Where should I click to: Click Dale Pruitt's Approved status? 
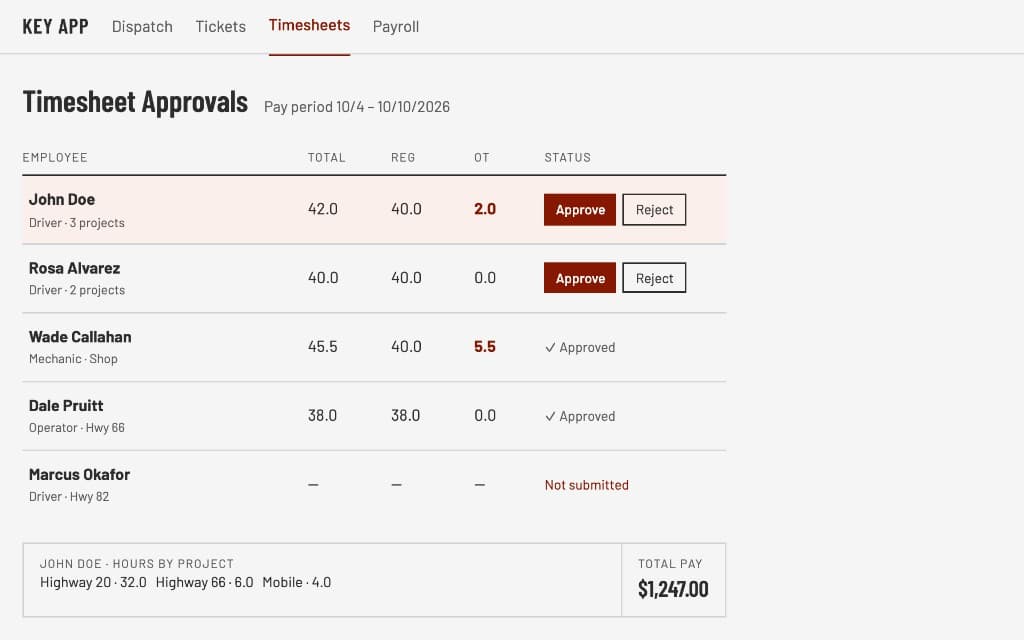[580, 416]
